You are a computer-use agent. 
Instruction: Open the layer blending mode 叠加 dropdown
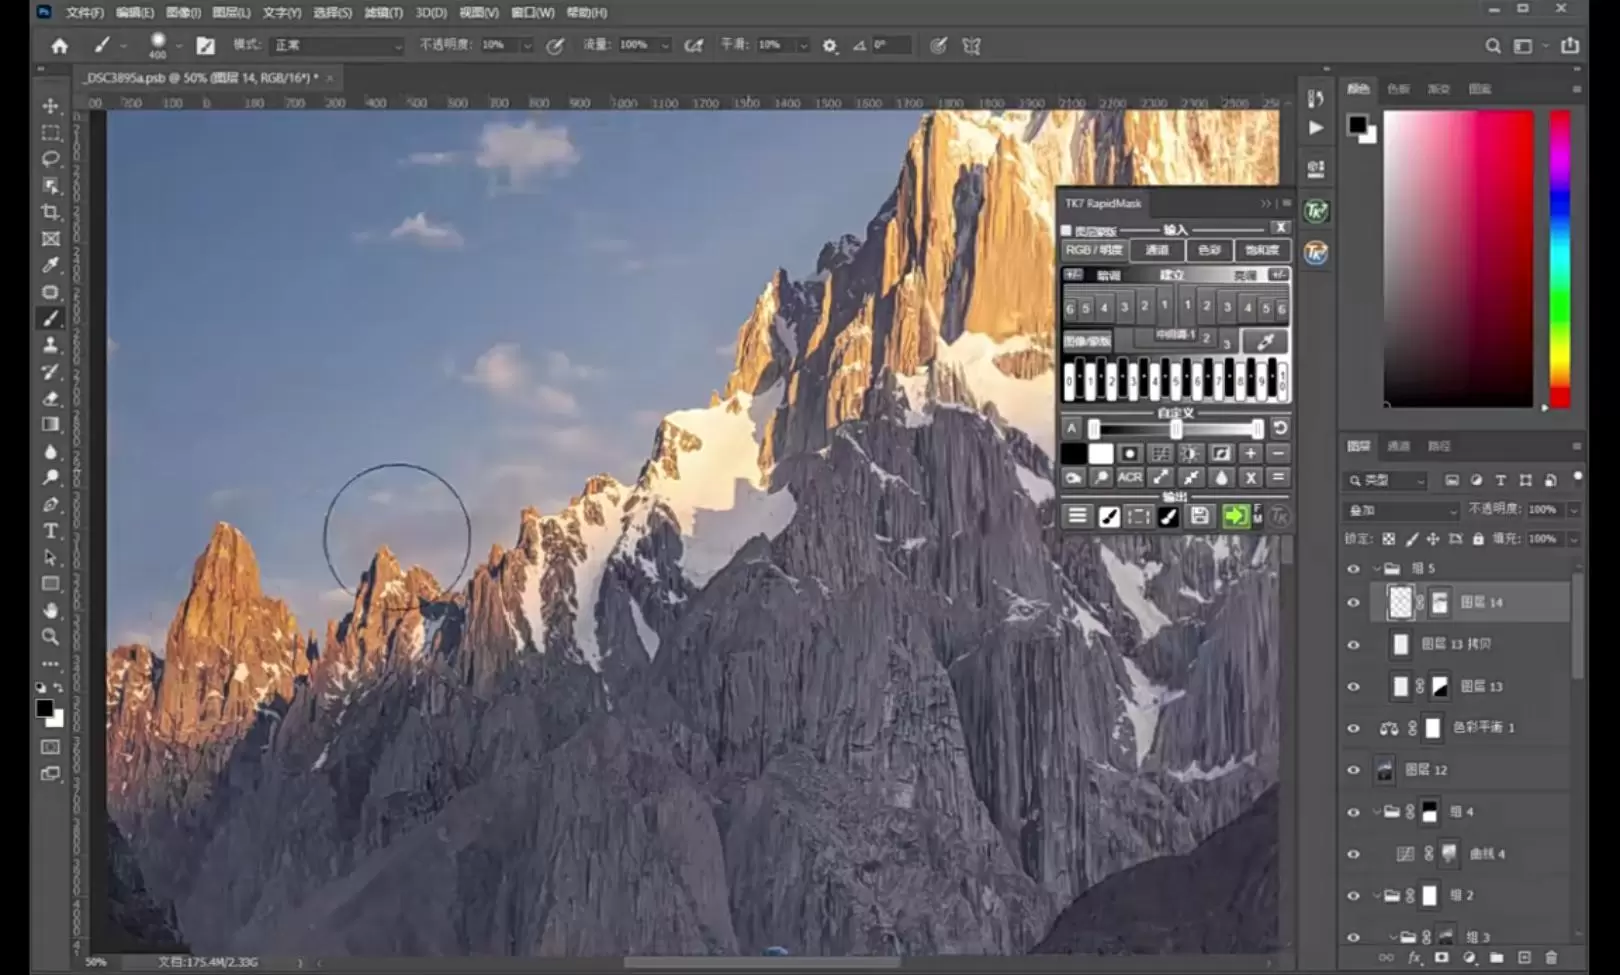tap(1402, 511)
